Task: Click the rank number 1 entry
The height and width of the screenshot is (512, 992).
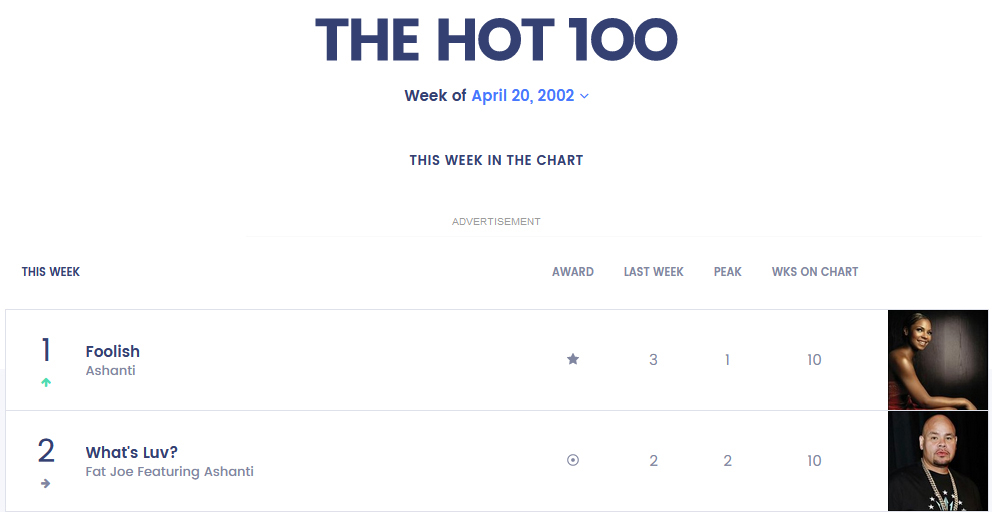Action: [46, 351]
